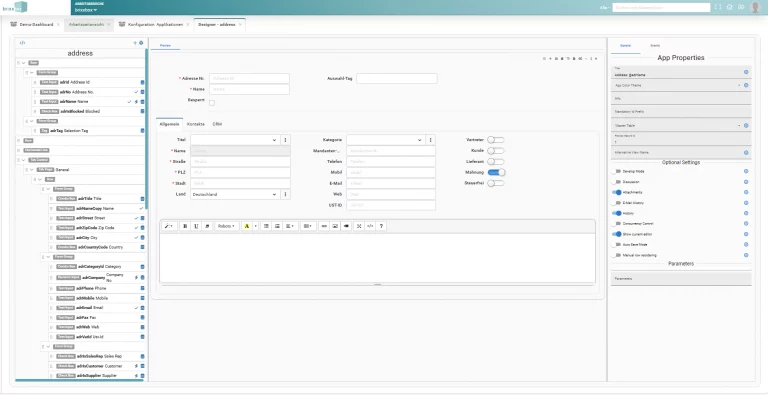Click the font highlight color A button
Viewport: 768px width, 395px height.
[x=247, y=226]
